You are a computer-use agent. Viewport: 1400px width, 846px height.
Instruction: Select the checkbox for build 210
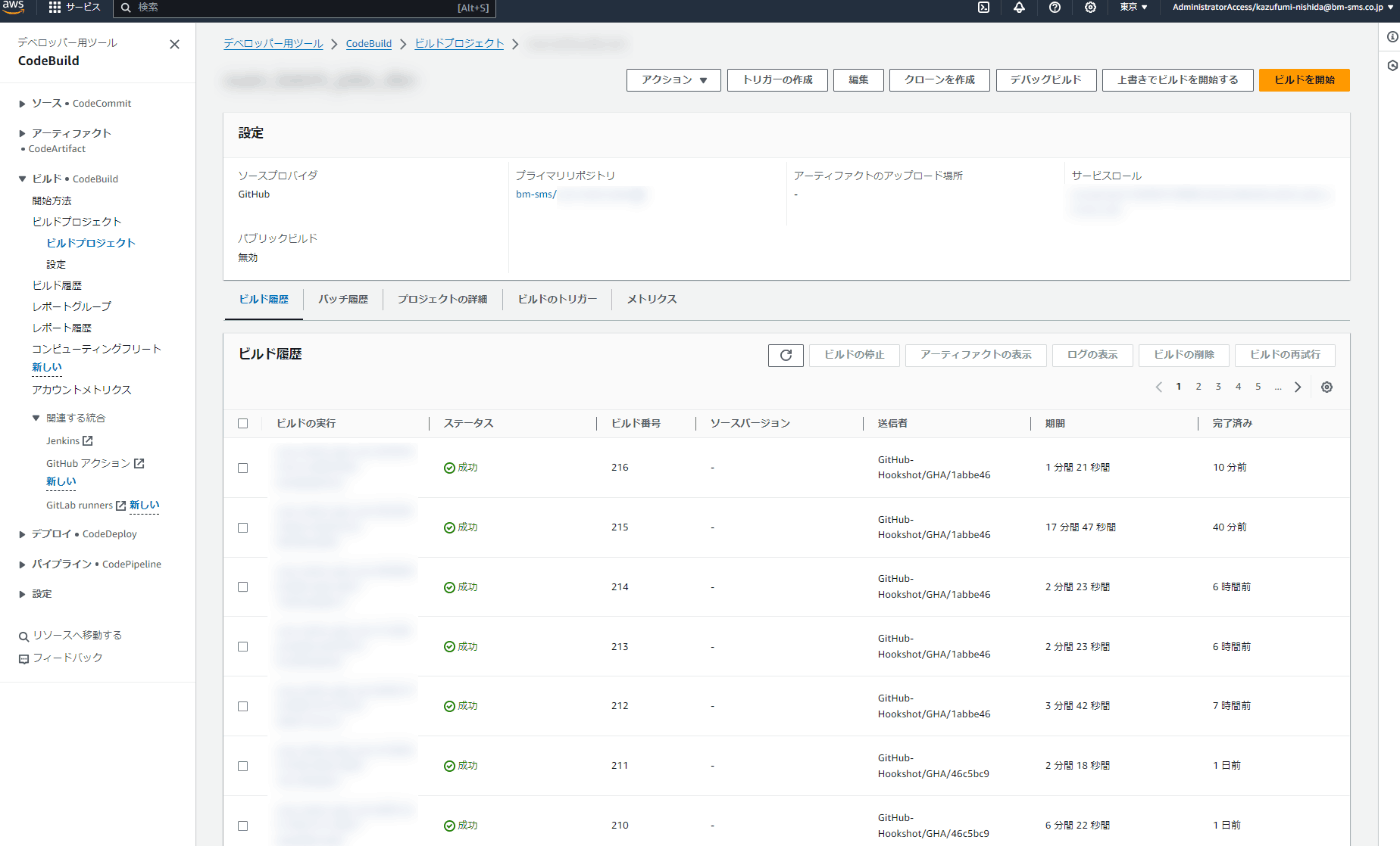pos(243,826)
